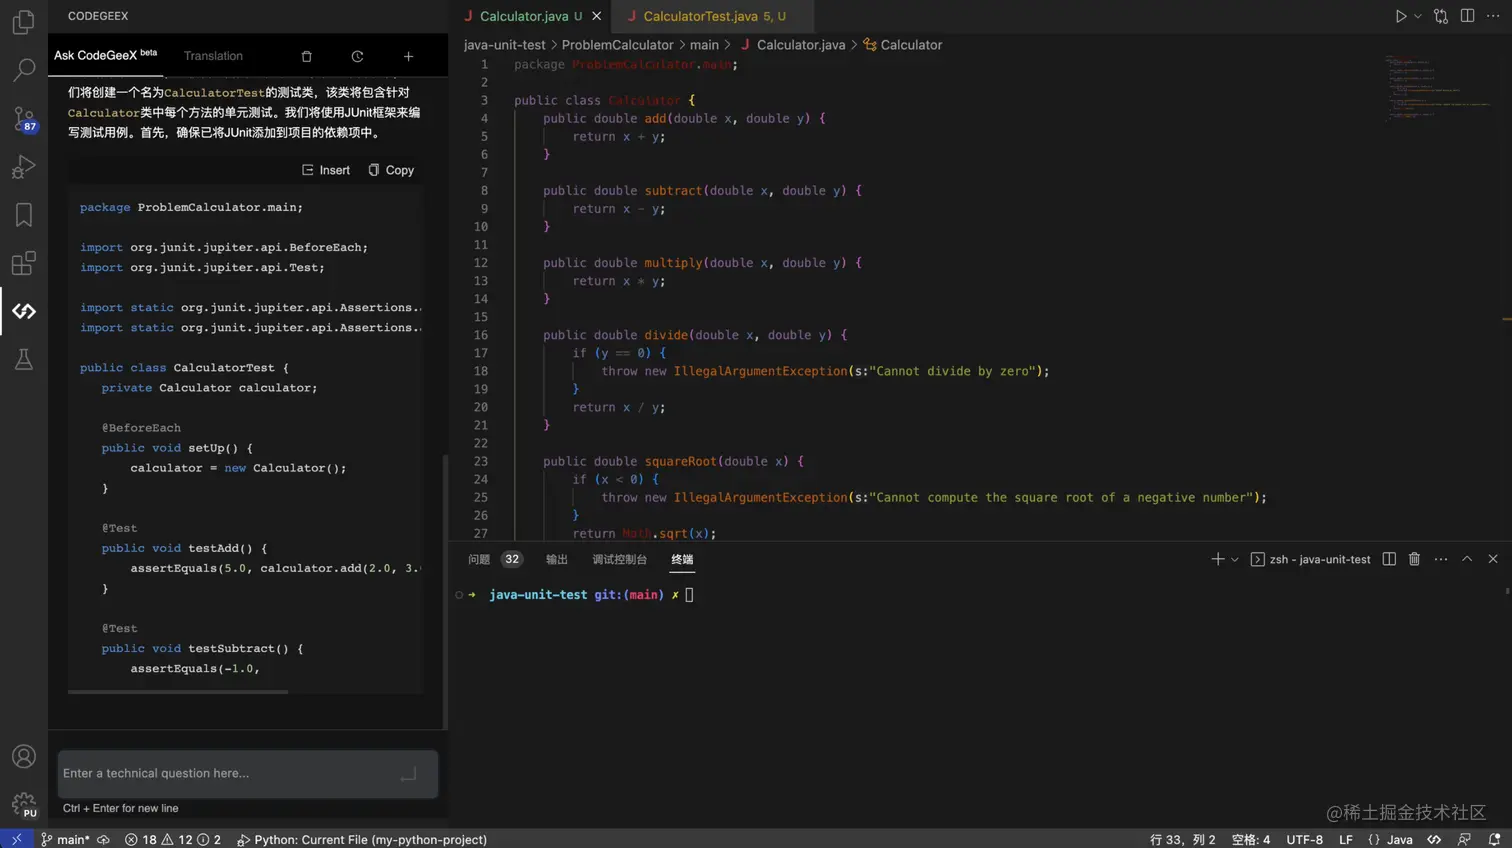Open the Explorer view in activity bar
The image size is (1512, 848).
23,21
